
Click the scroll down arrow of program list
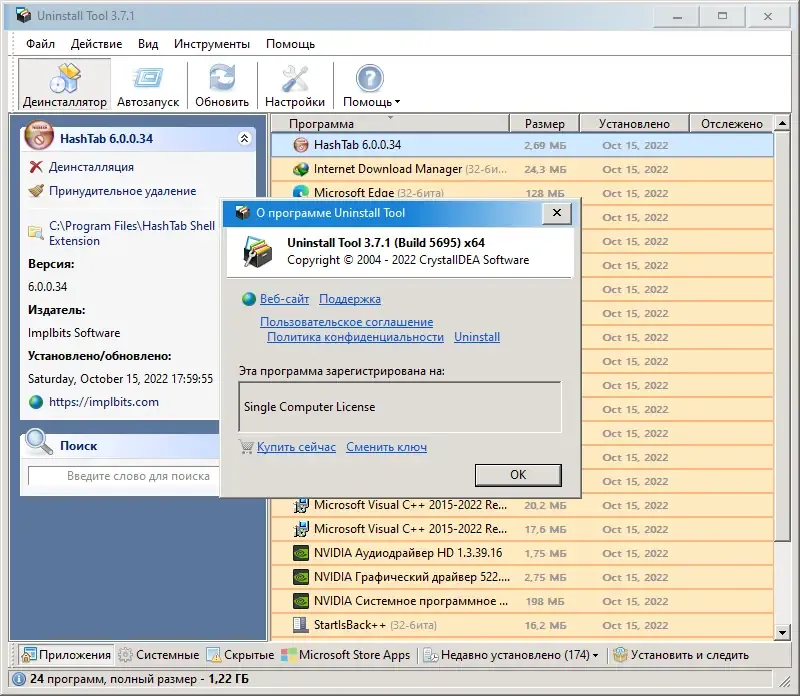[x=782, y=633]
